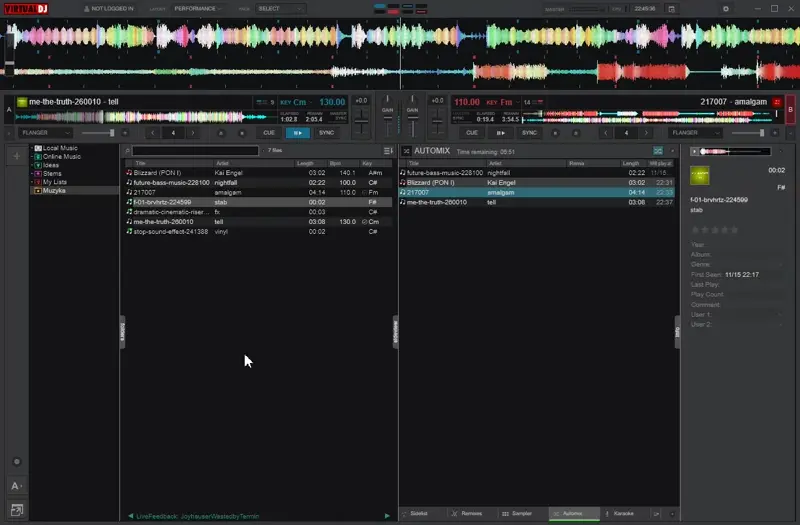Expand the My Lists tree node
Screen dimensions: 800x525
32,182
